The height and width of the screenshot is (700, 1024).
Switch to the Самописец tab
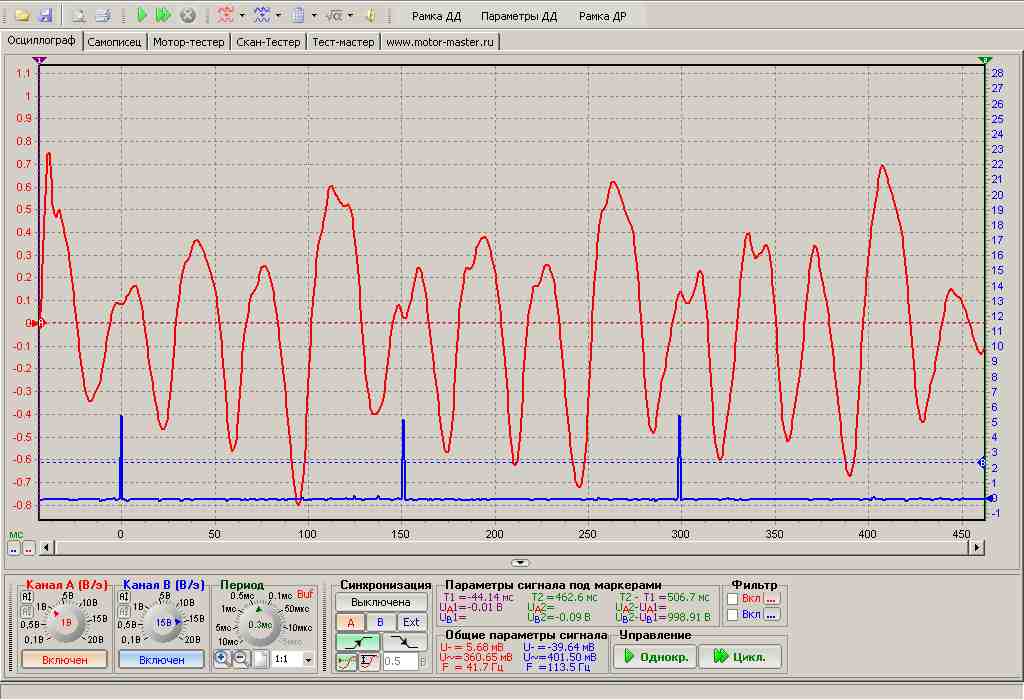[114, 42]
